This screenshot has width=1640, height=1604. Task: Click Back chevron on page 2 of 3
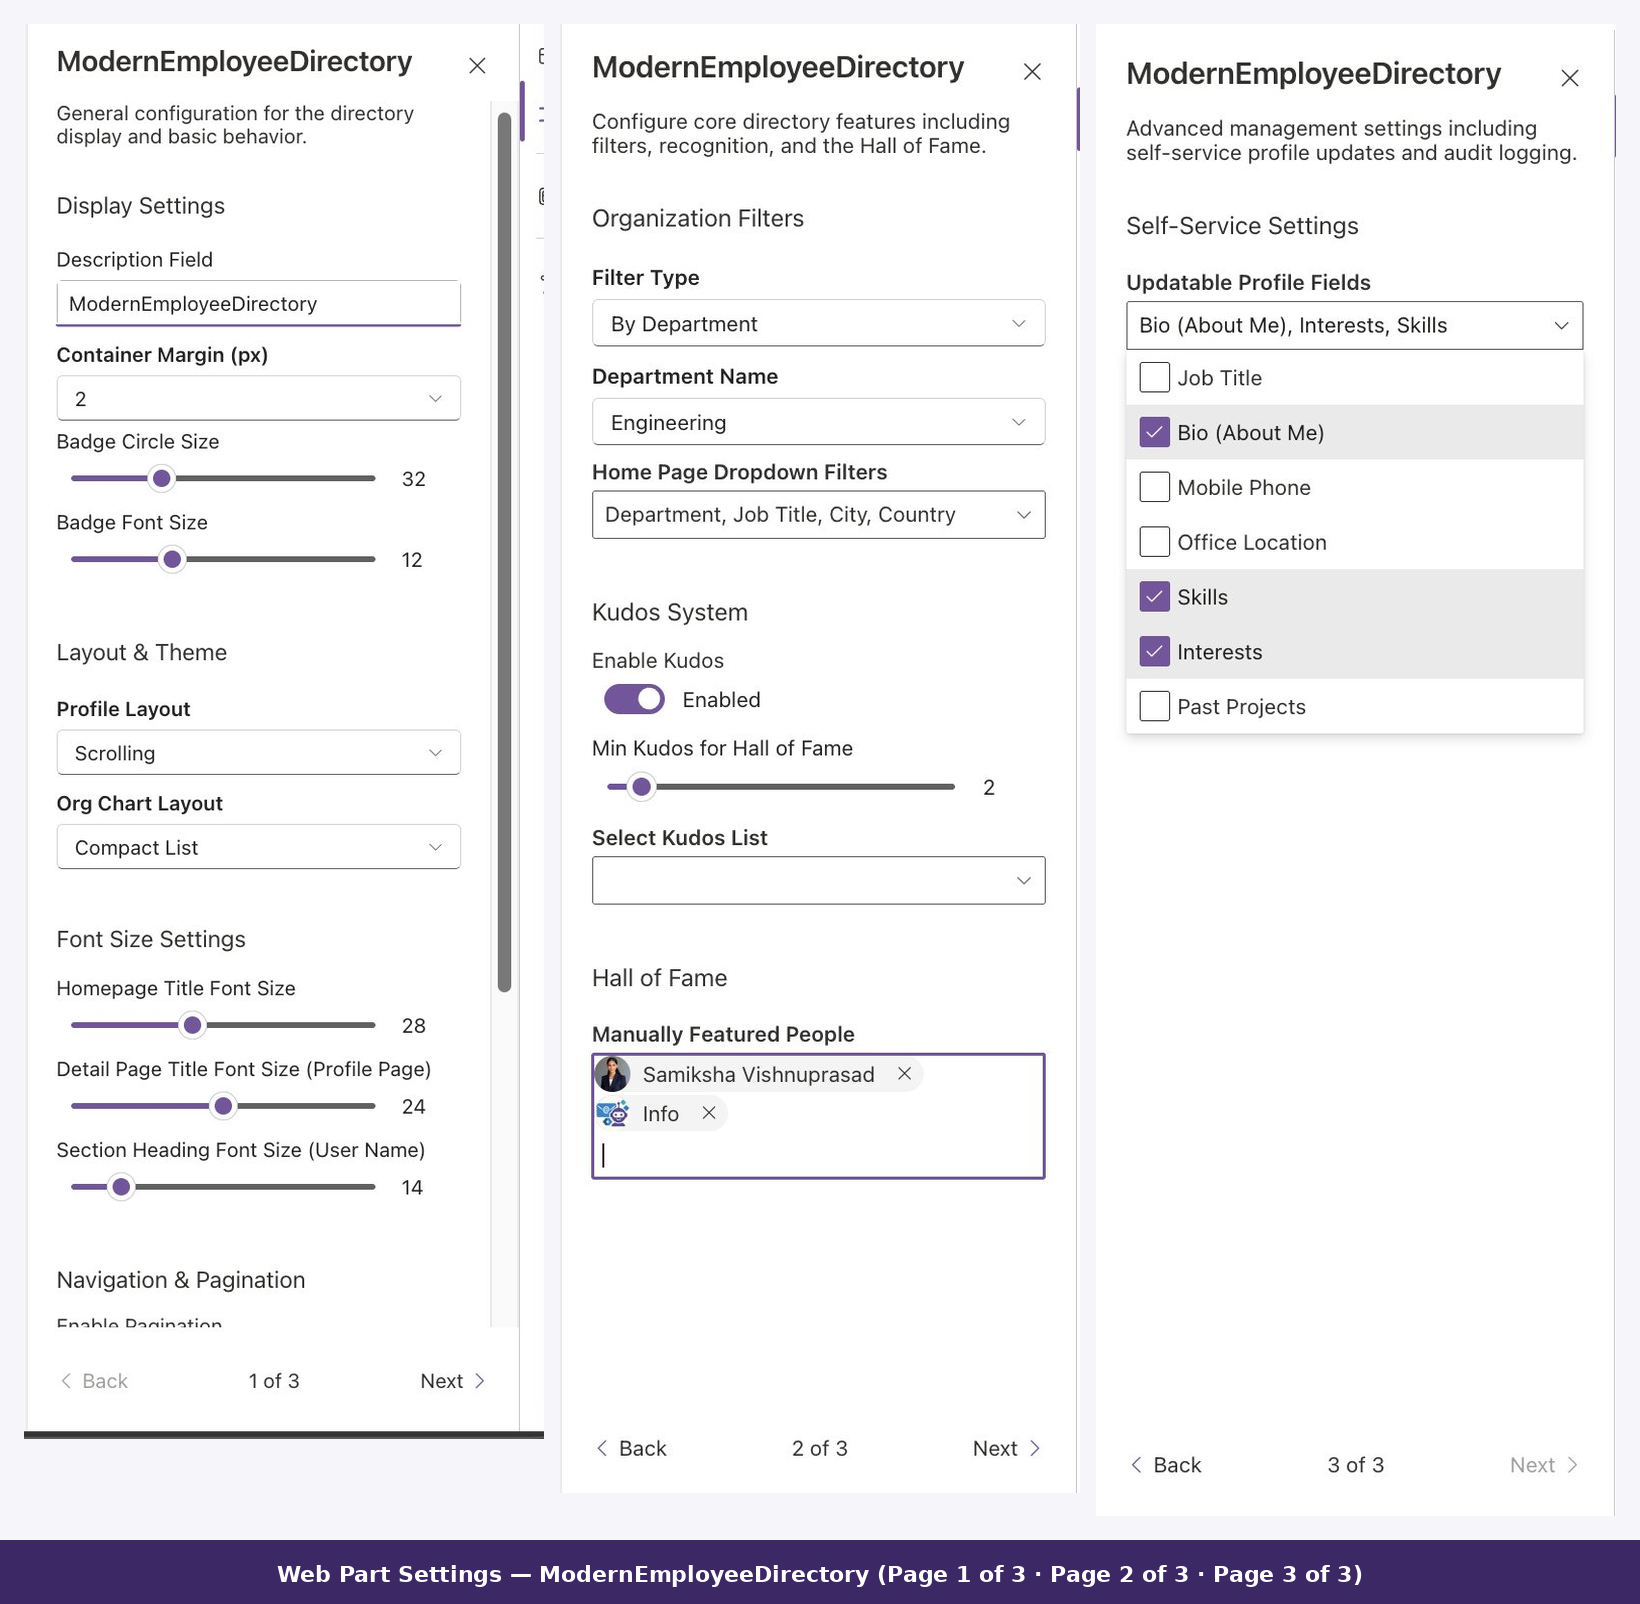click(x=602, y=1448)
